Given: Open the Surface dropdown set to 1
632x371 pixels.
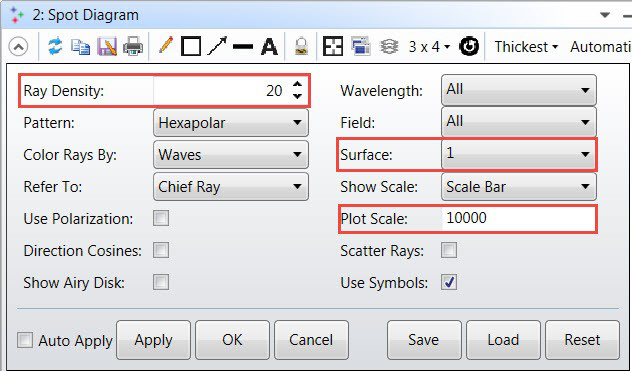Looking at the screenshot, I should pyautogui.click(x=518, y=154).
